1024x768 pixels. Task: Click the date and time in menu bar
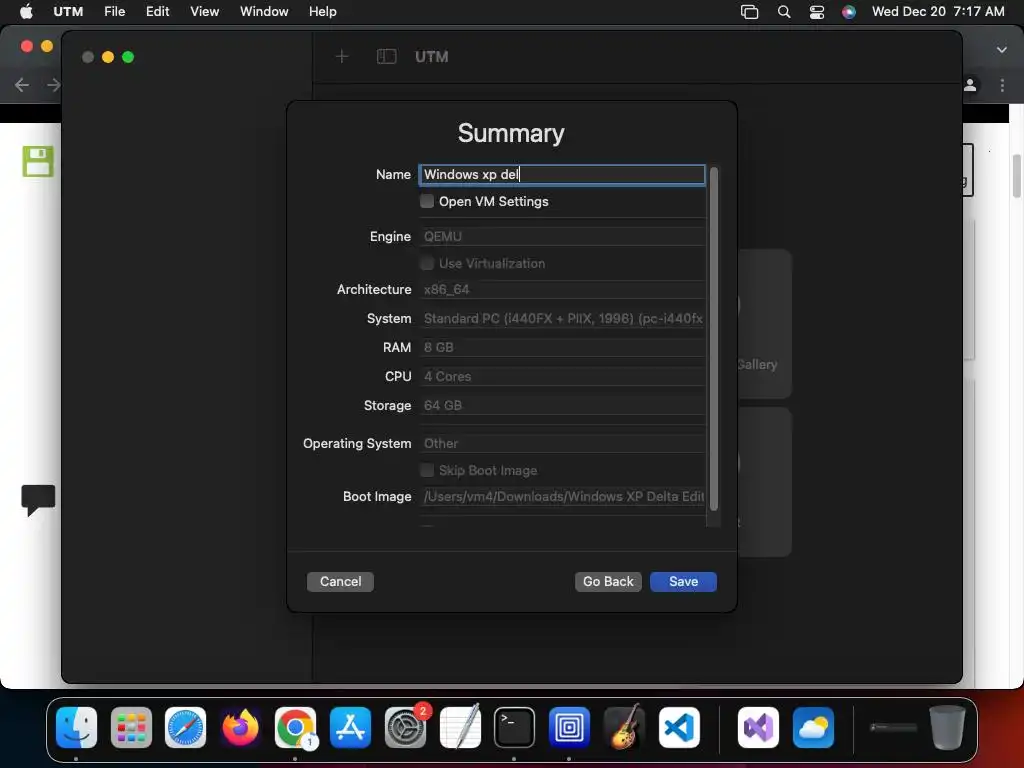pyautogui.click(x=938, y=12)
